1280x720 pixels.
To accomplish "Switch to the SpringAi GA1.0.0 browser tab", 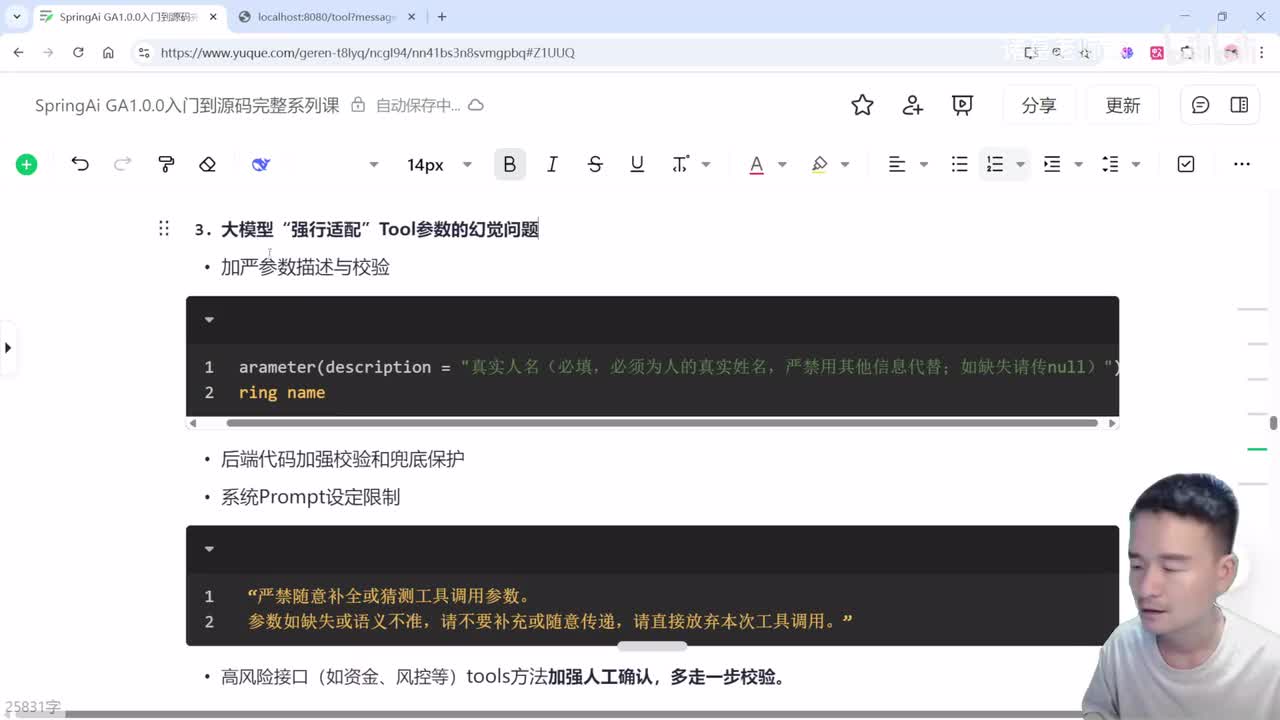I will (128, 17).
